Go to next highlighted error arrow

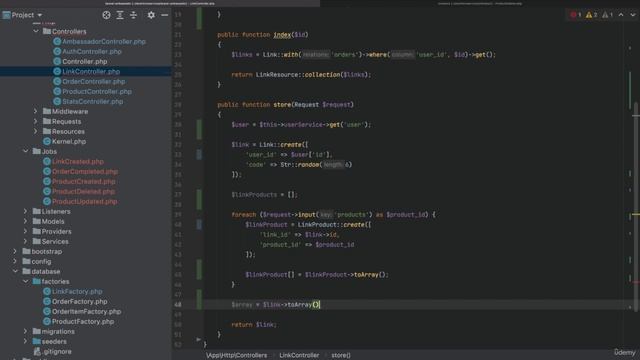[633, 15]
